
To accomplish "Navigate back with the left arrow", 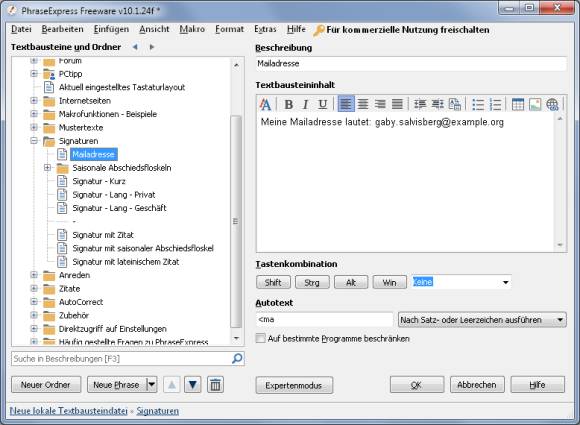I will [x=135, y=47].
